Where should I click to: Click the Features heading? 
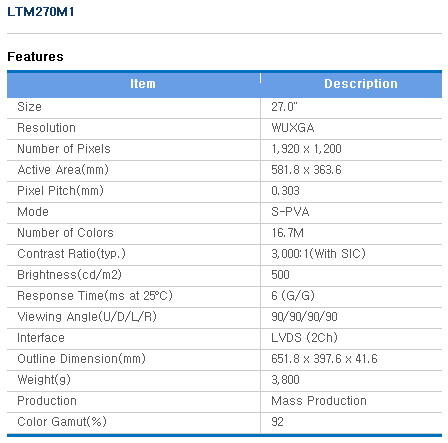coord(35,57)
